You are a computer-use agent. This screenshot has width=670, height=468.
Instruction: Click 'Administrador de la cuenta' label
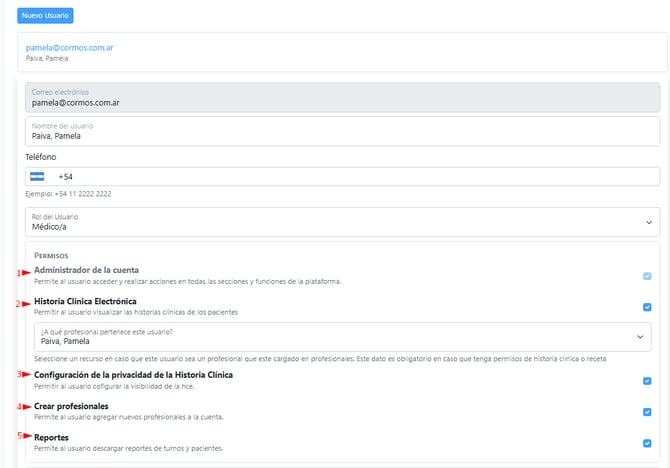tap(86, 270)
